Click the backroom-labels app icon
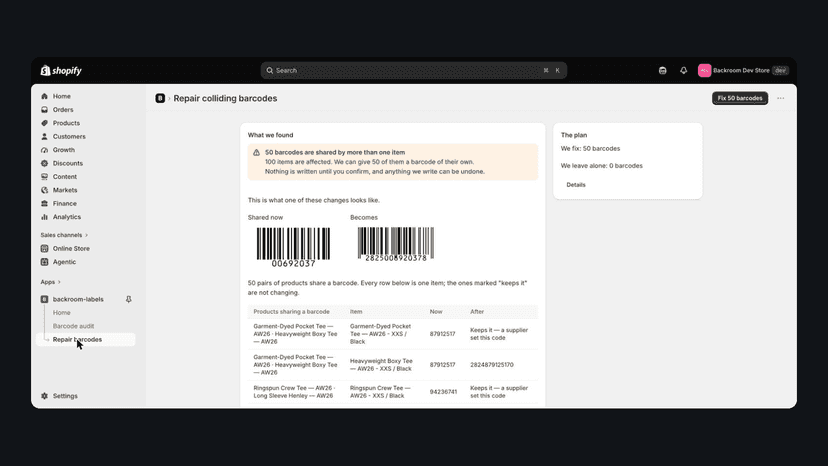This screenshot has height=466, width=828. click(x=44, y=299)
